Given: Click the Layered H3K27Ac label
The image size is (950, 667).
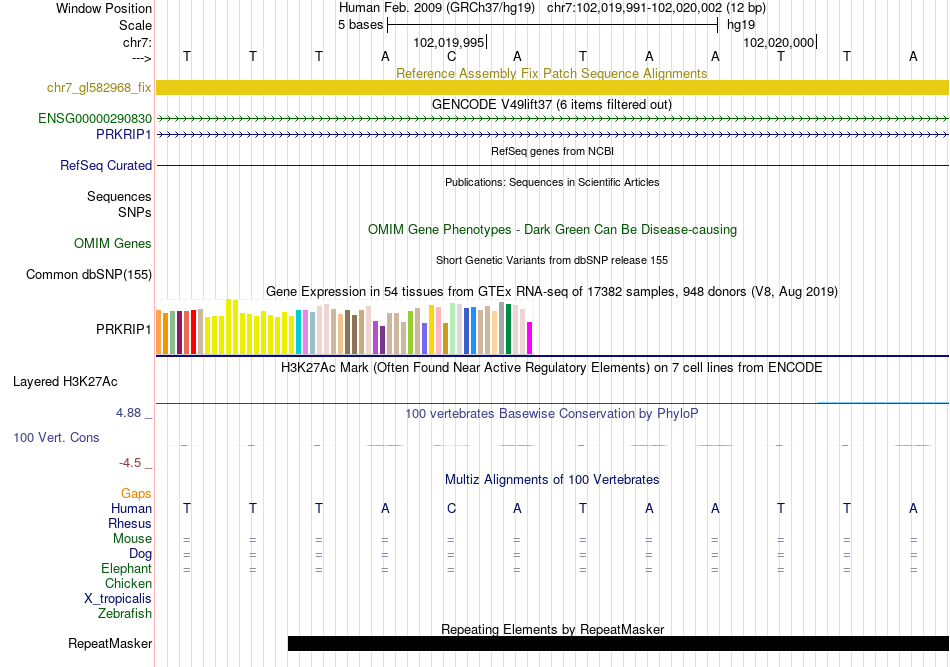Looking at the screenshot, I should coord(65,382).
